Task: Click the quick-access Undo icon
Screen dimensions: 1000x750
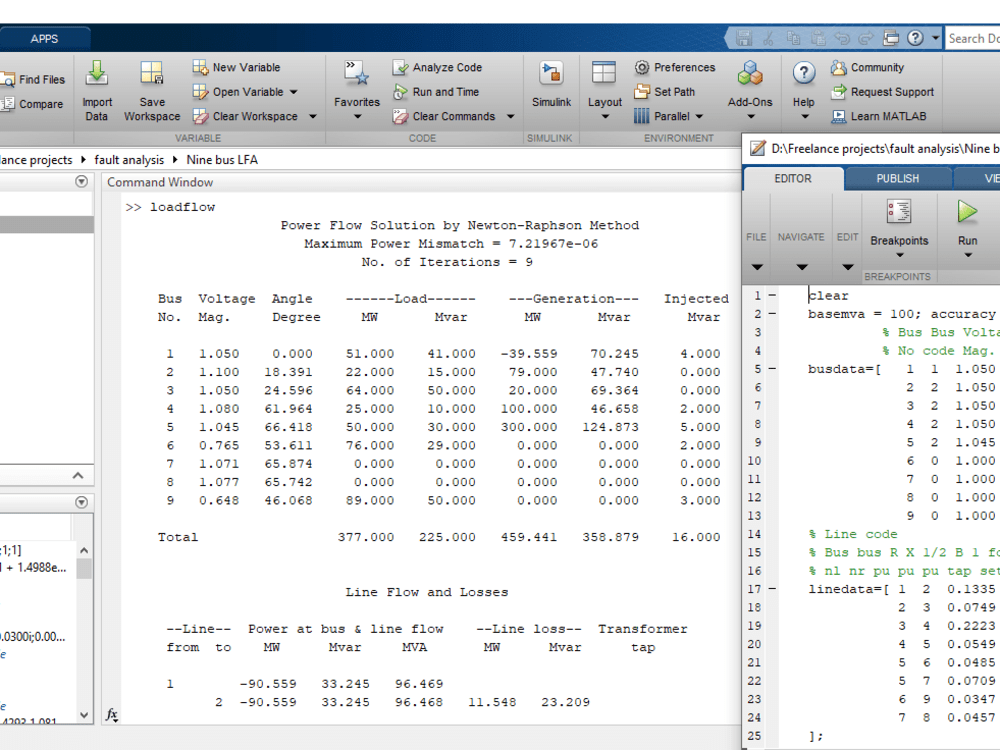Action: 842,38
